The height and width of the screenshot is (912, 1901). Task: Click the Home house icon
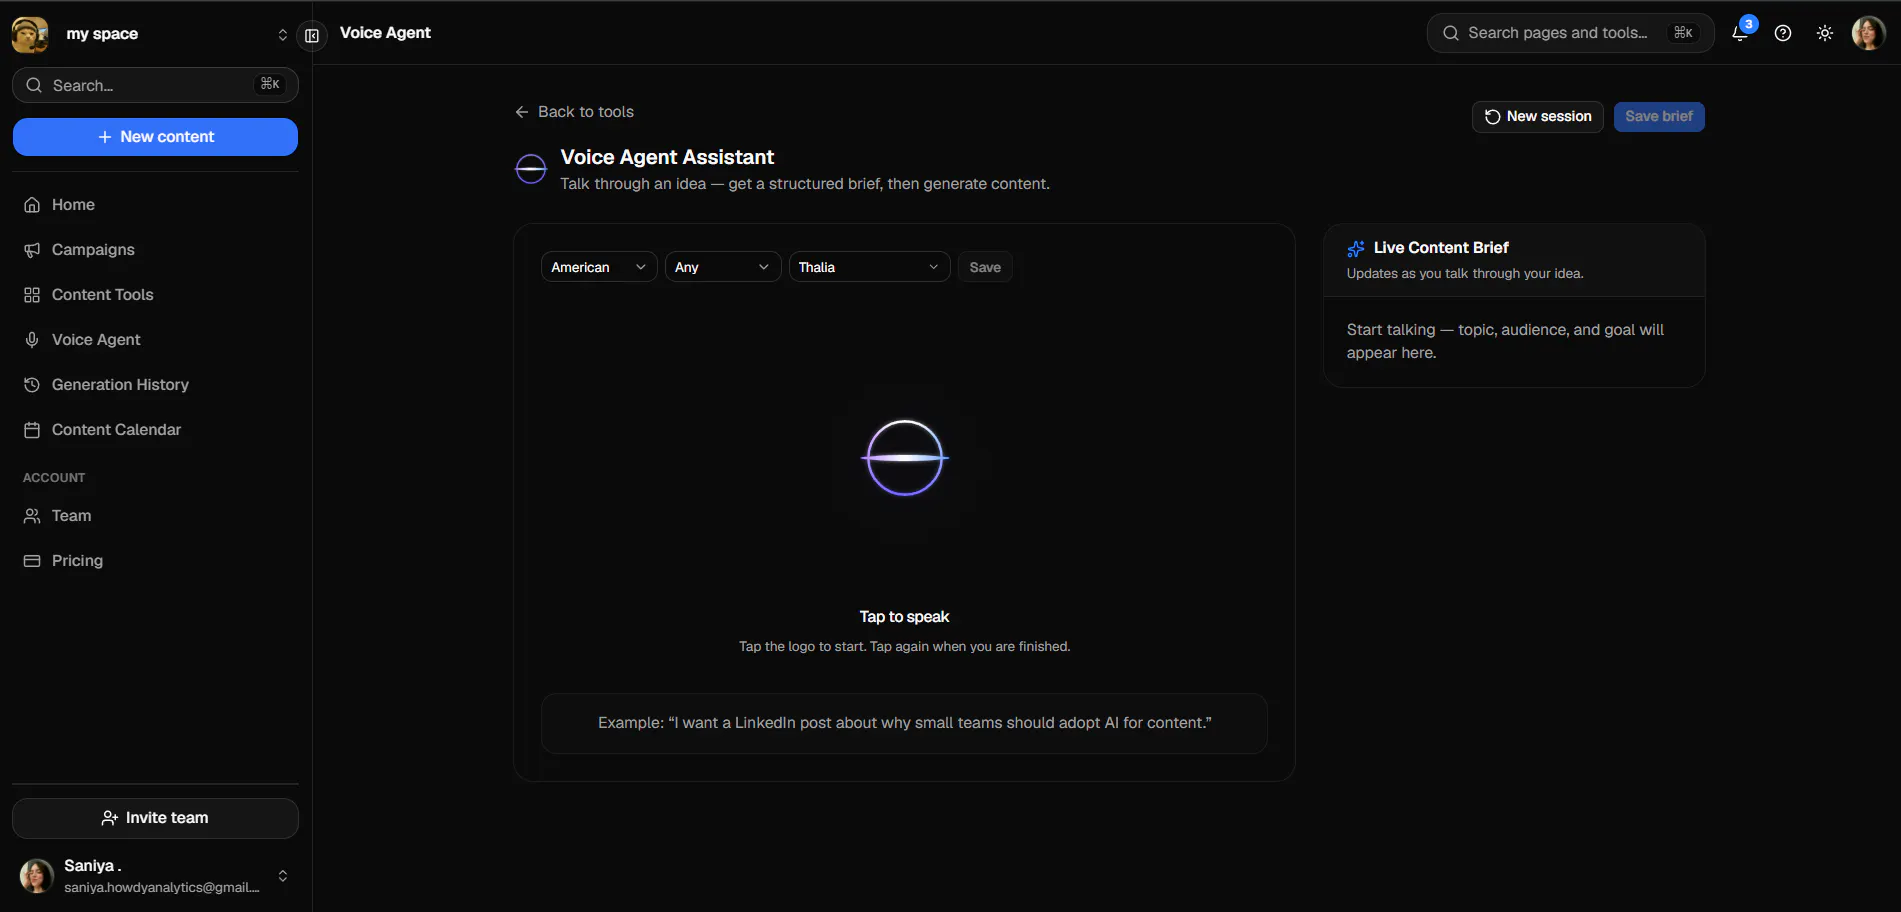click(32, 205)
